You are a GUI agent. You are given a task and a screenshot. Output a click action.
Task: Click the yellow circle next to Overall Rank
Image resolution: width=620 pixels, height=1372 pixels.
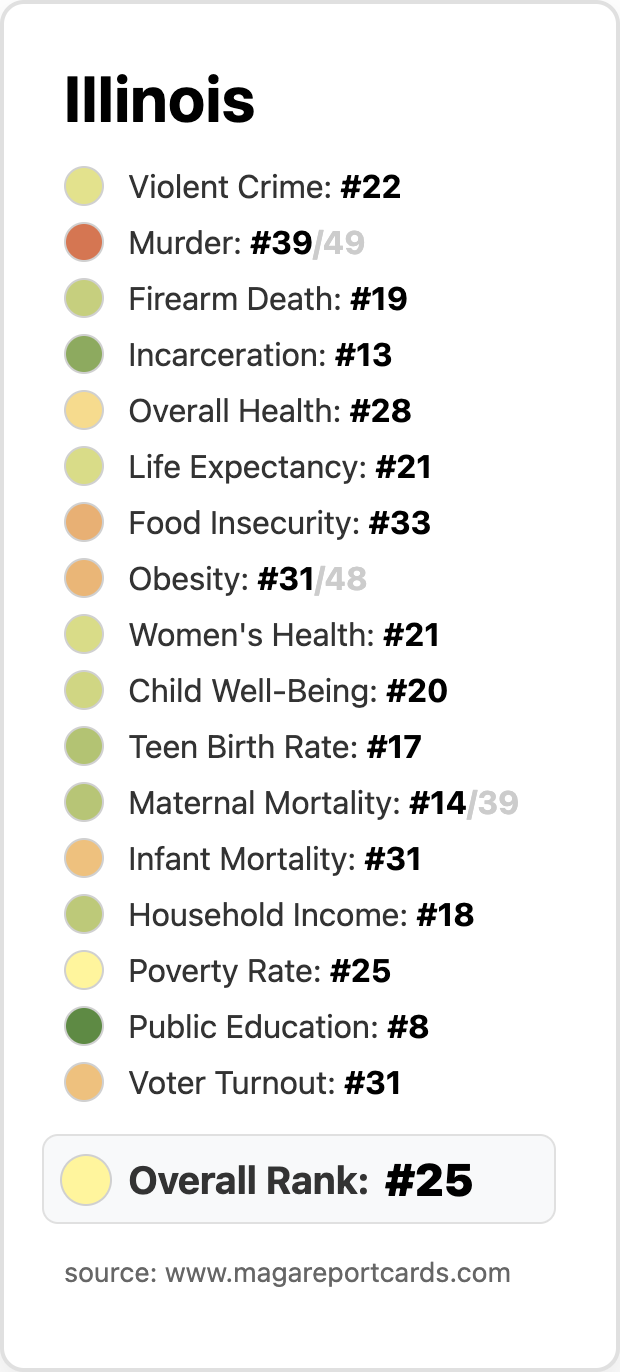point(86,1180)
